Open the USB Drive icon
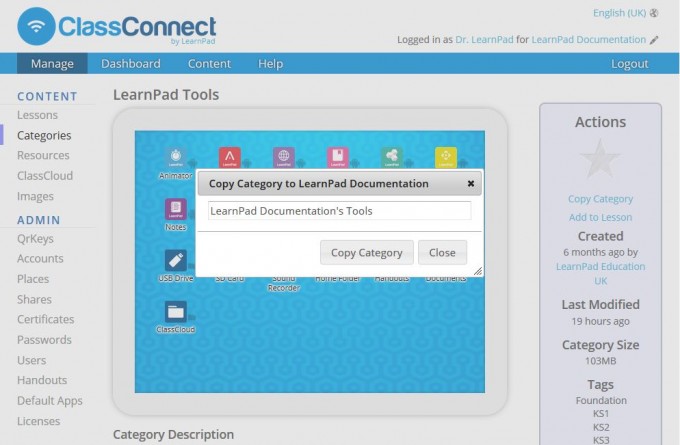680x445 pixels. [x=176, y=260]
